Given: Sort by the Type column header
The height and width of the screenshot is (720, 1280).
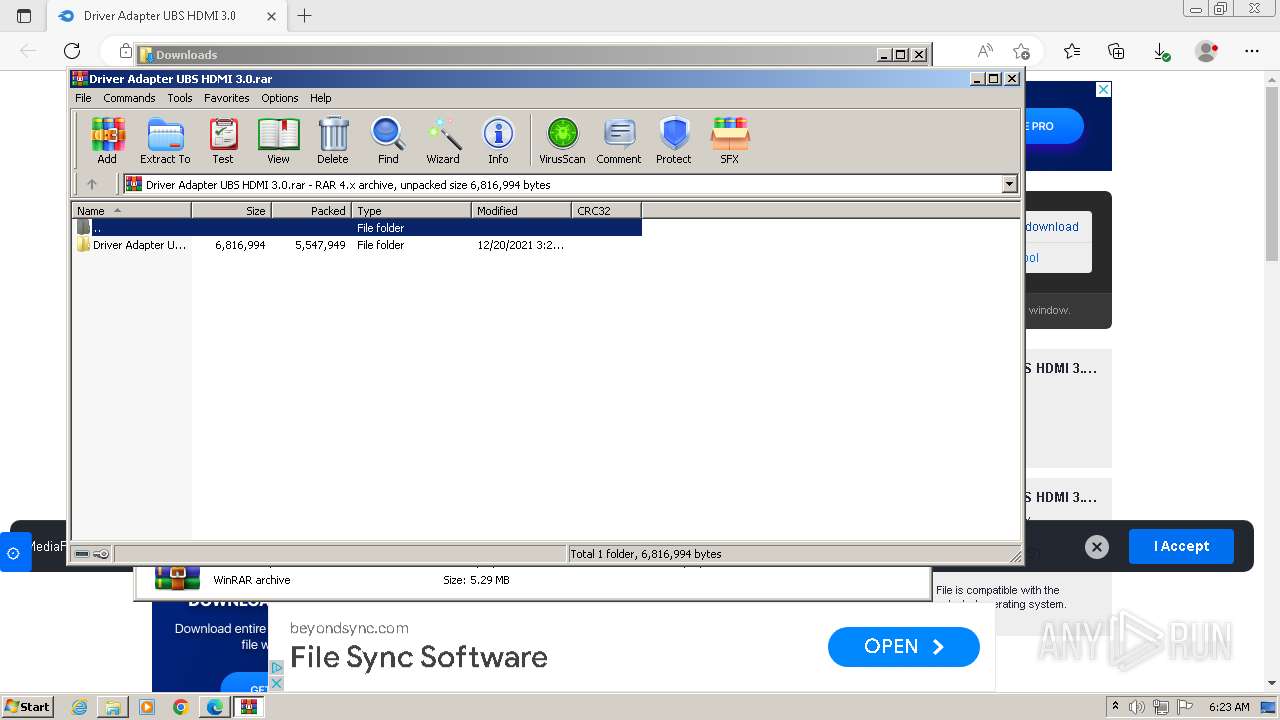Looking at the screenshot, I should (411, 210).
